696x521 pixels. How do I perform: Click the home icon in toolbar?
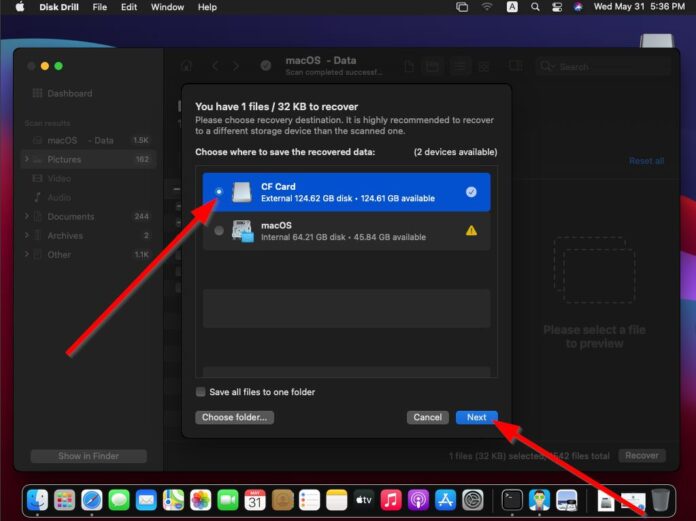[x=186, y=66]
